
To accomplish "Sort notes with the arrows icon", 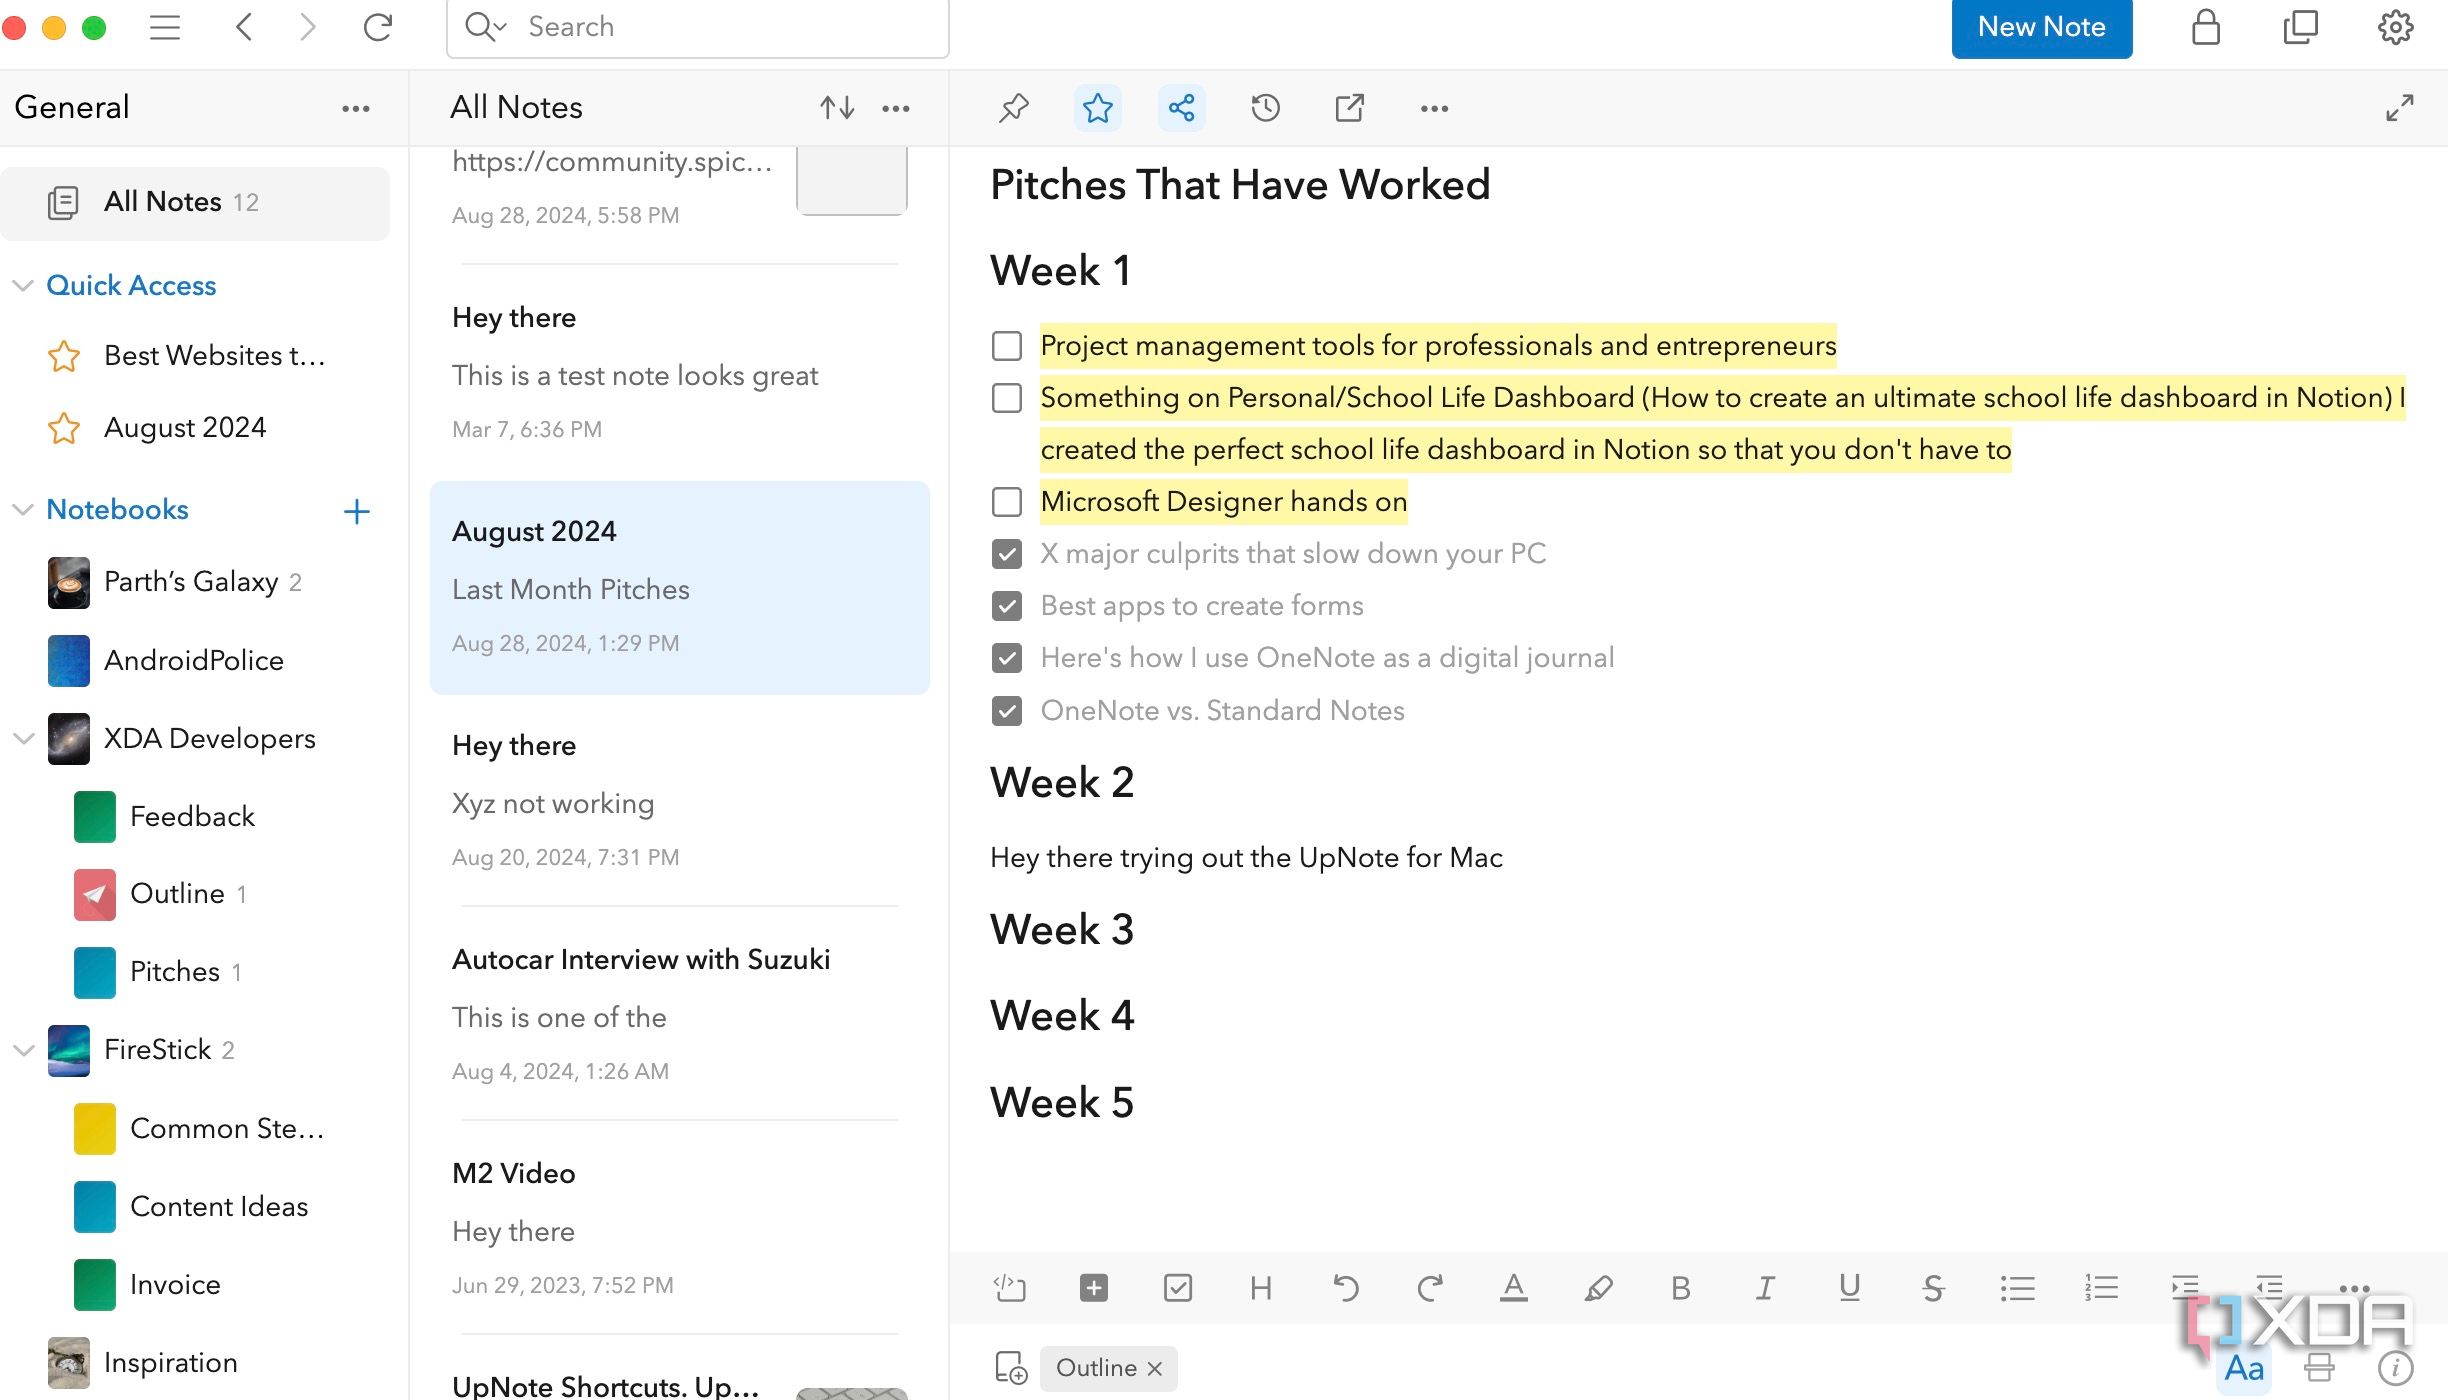I will 837,107.
